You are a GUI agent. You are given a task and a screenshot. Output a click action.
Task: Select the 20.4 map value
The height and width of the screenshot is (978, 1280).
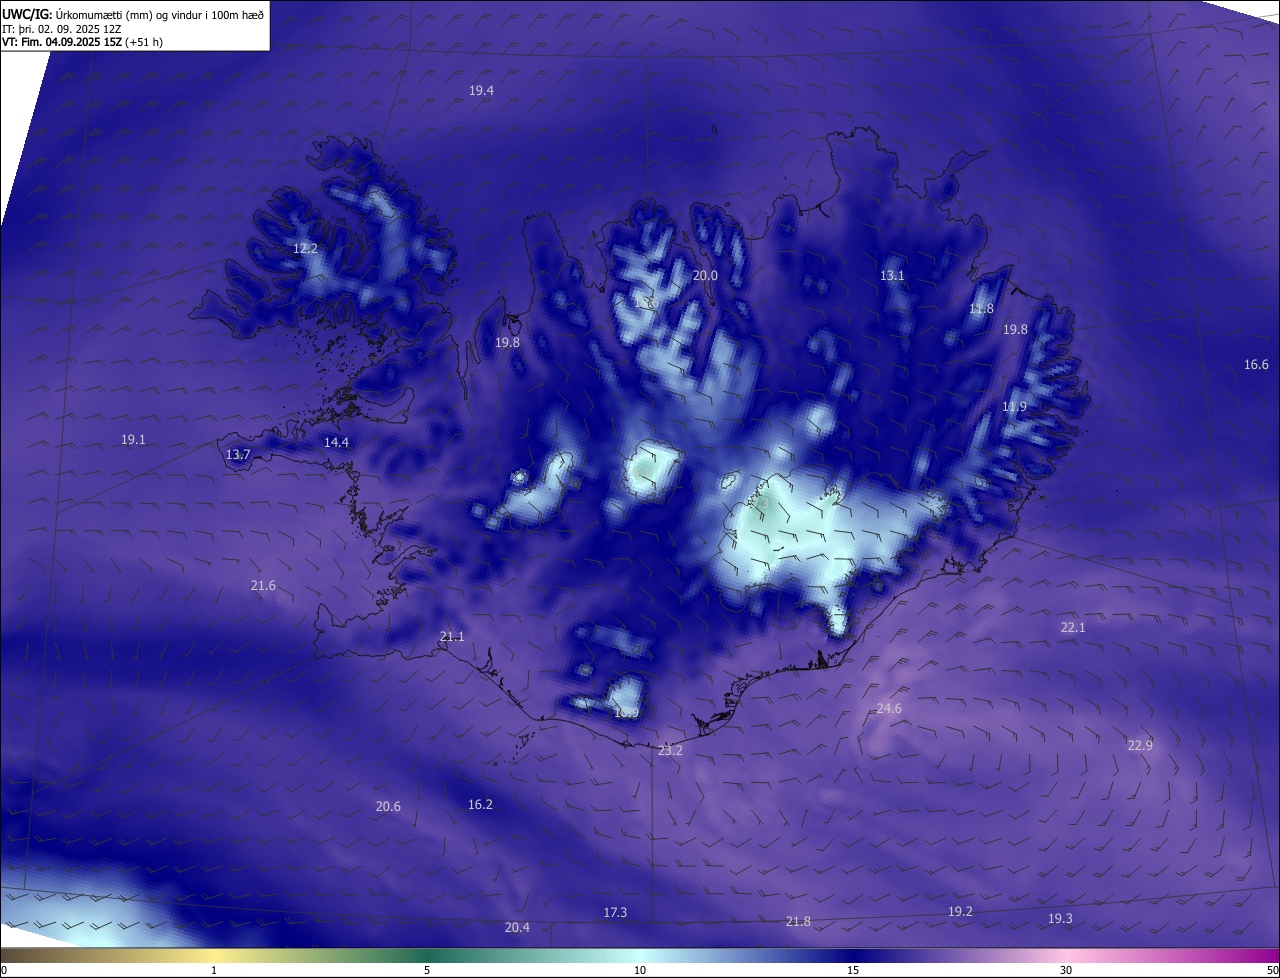click(517, 927)
